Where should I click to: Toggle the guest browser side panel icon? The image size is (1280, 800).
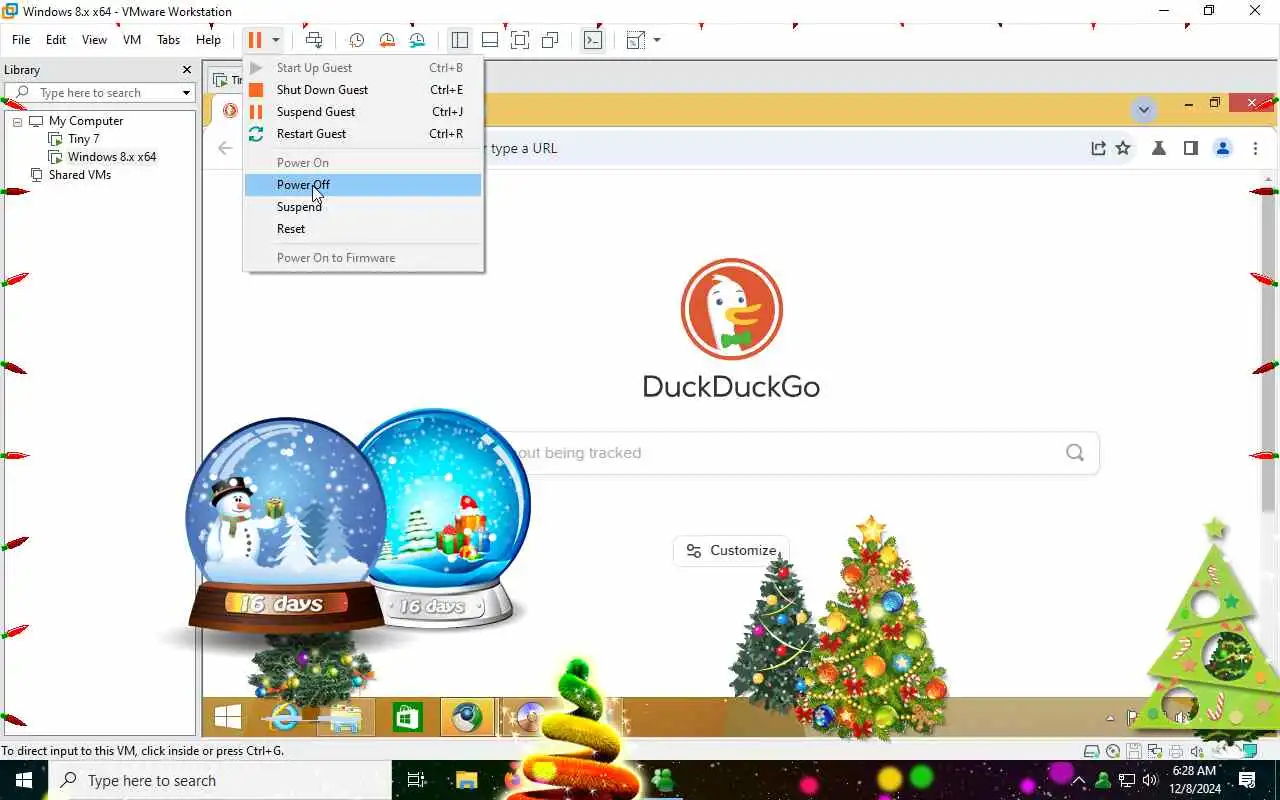pyautogui.click(x=1190, y=148)
